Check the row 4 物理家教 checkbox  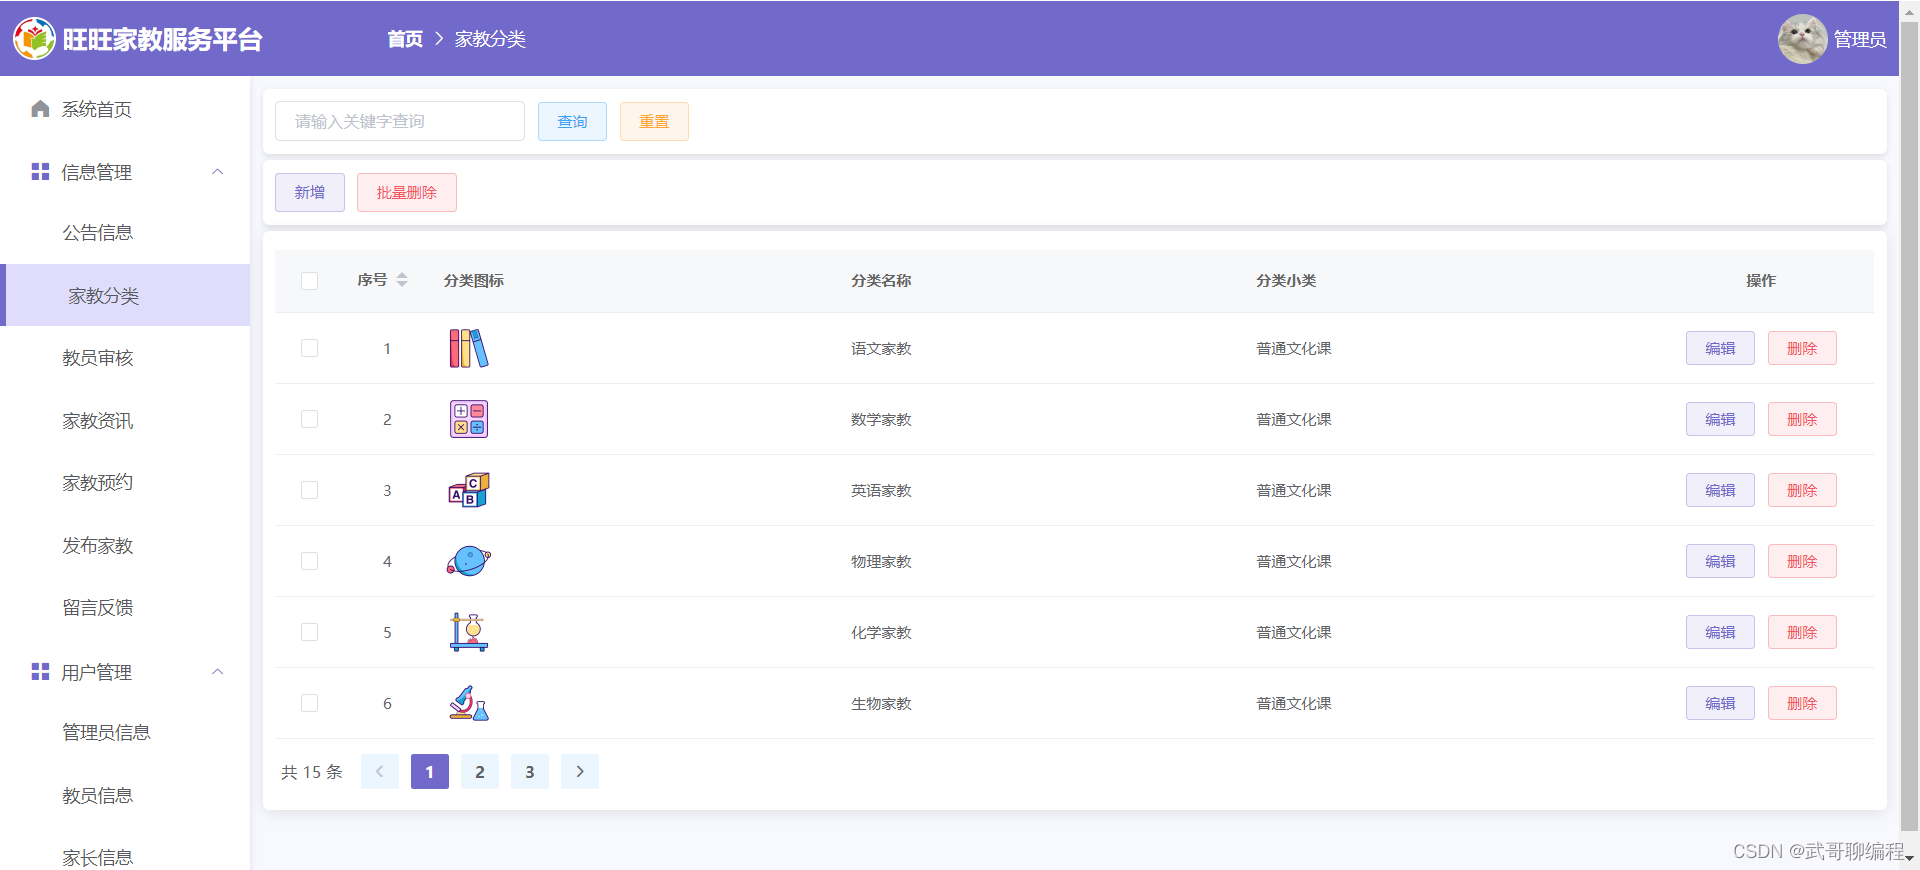click(x=310, y=561)
